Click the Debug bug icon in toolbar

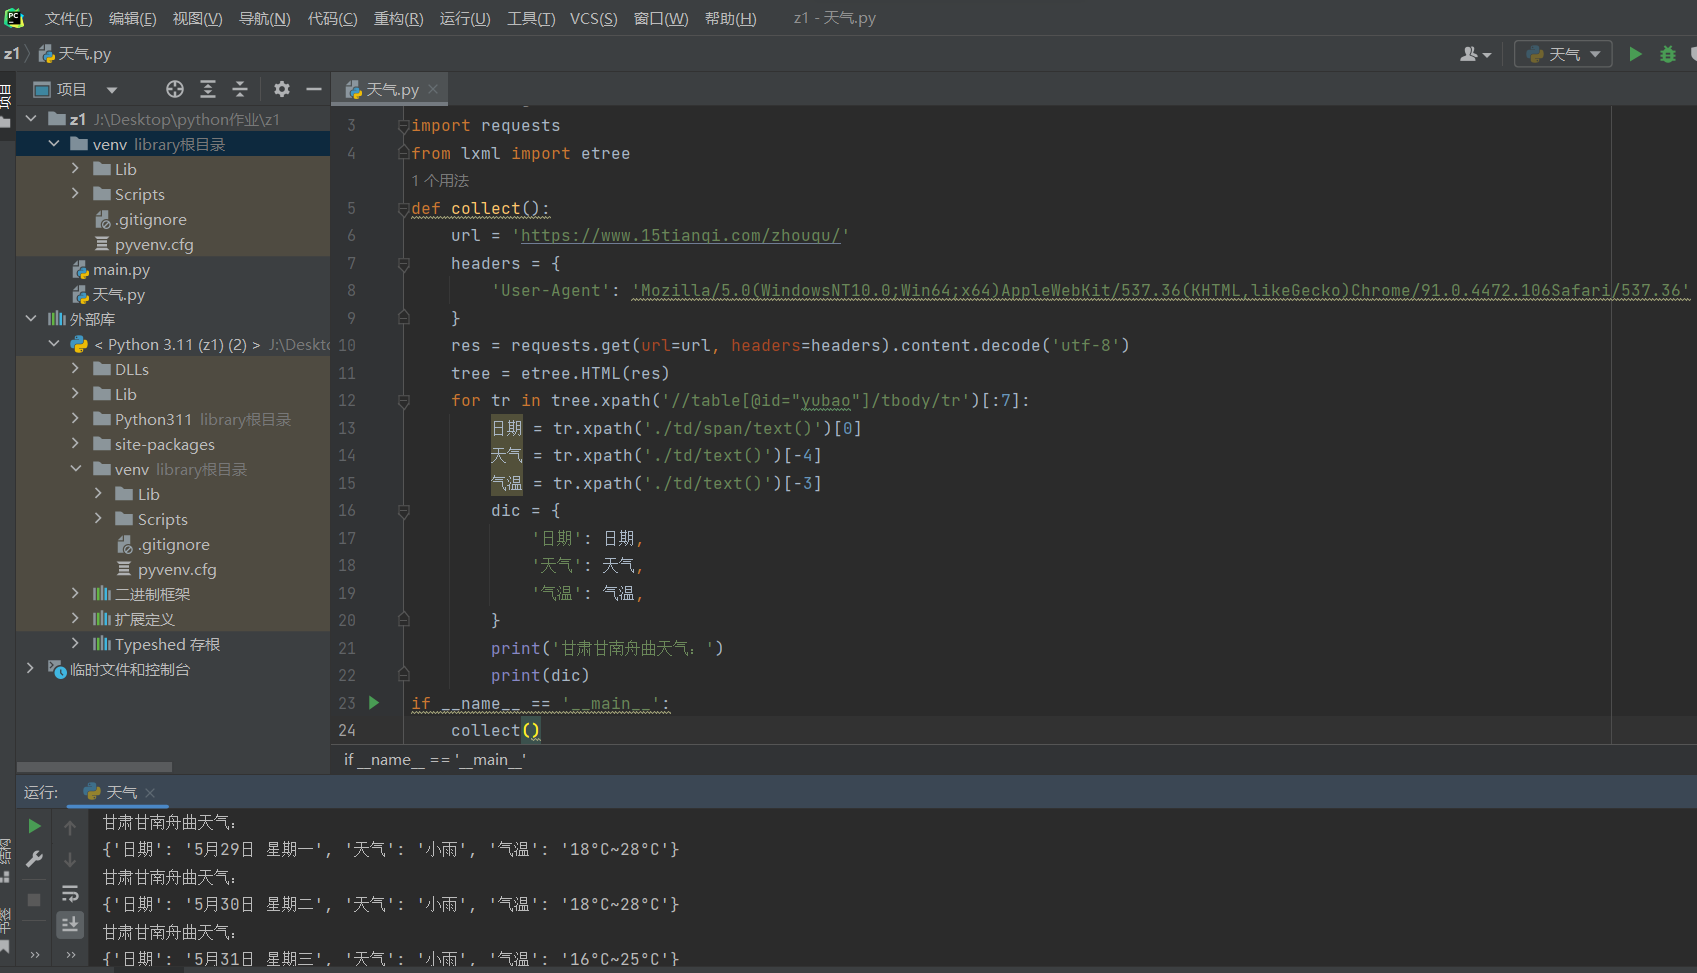(x=1667, y=54)
